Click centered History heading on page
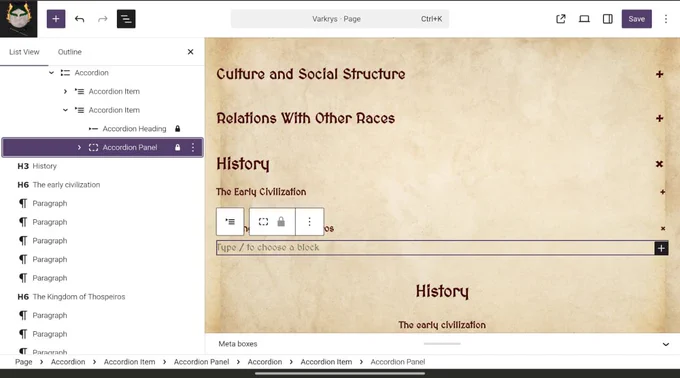Viewport: 680px width, 378px height. click(x=442, y=291)
